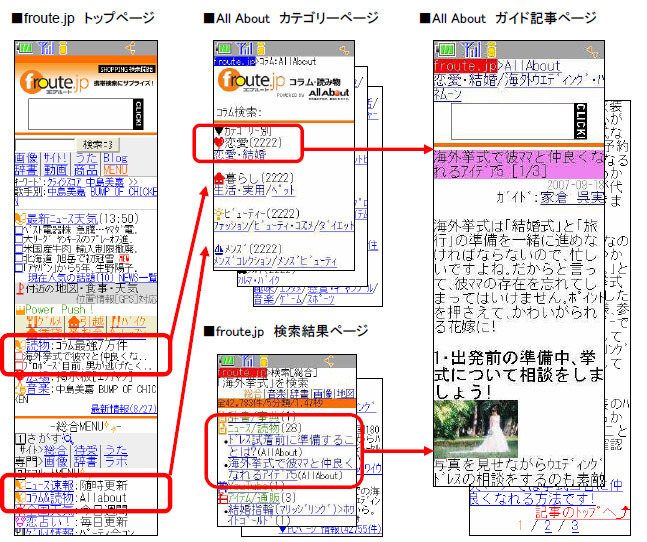Open orange MENU link on top page
This screenshot has height=542, width=647.
116,170
